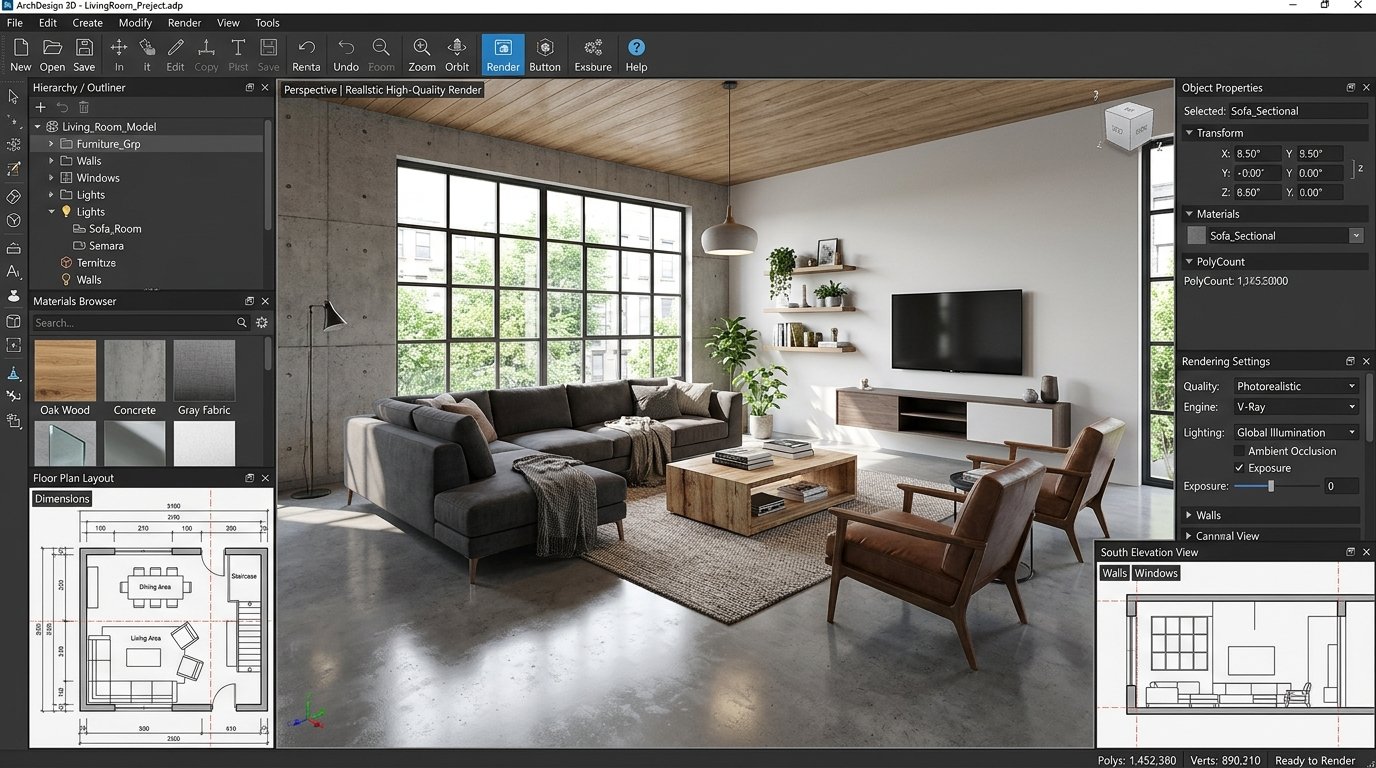Screen dimensions: 1376x768
Task: Click the Renta icon in the toolbar
Action: 306,47
